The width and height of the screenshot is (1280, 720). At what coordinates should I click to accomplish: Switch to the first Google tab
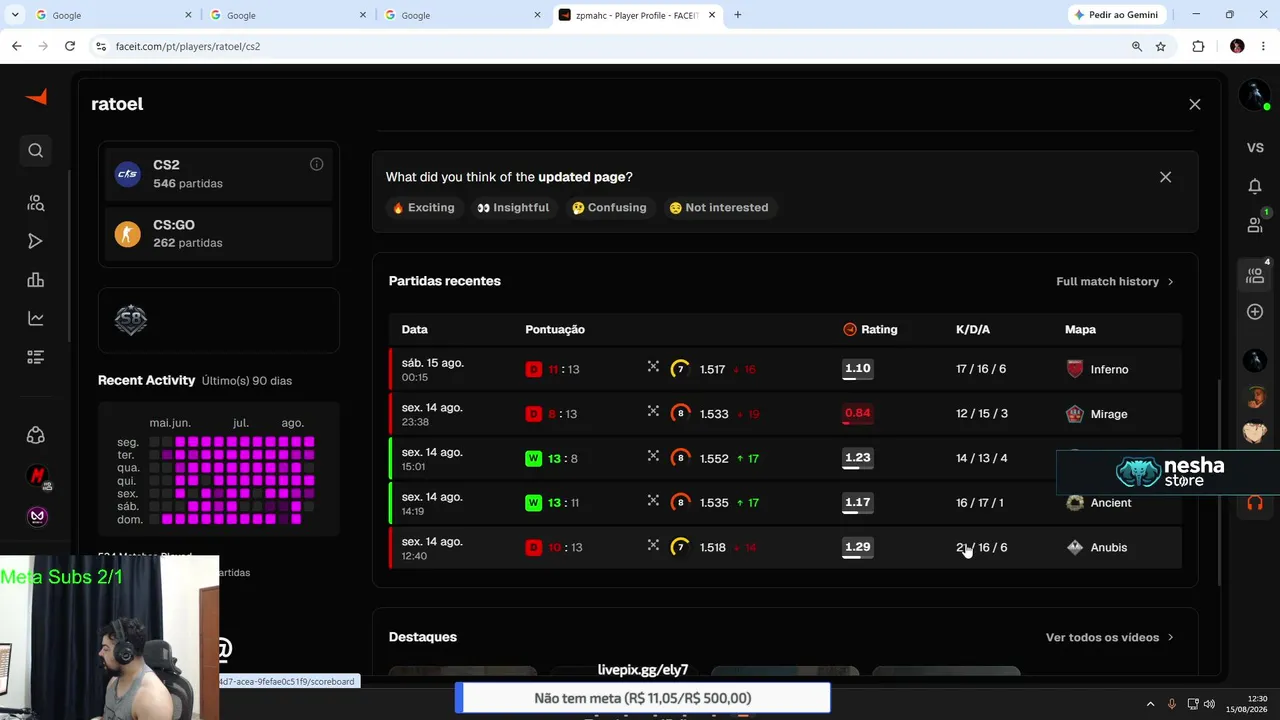point(113,15)
